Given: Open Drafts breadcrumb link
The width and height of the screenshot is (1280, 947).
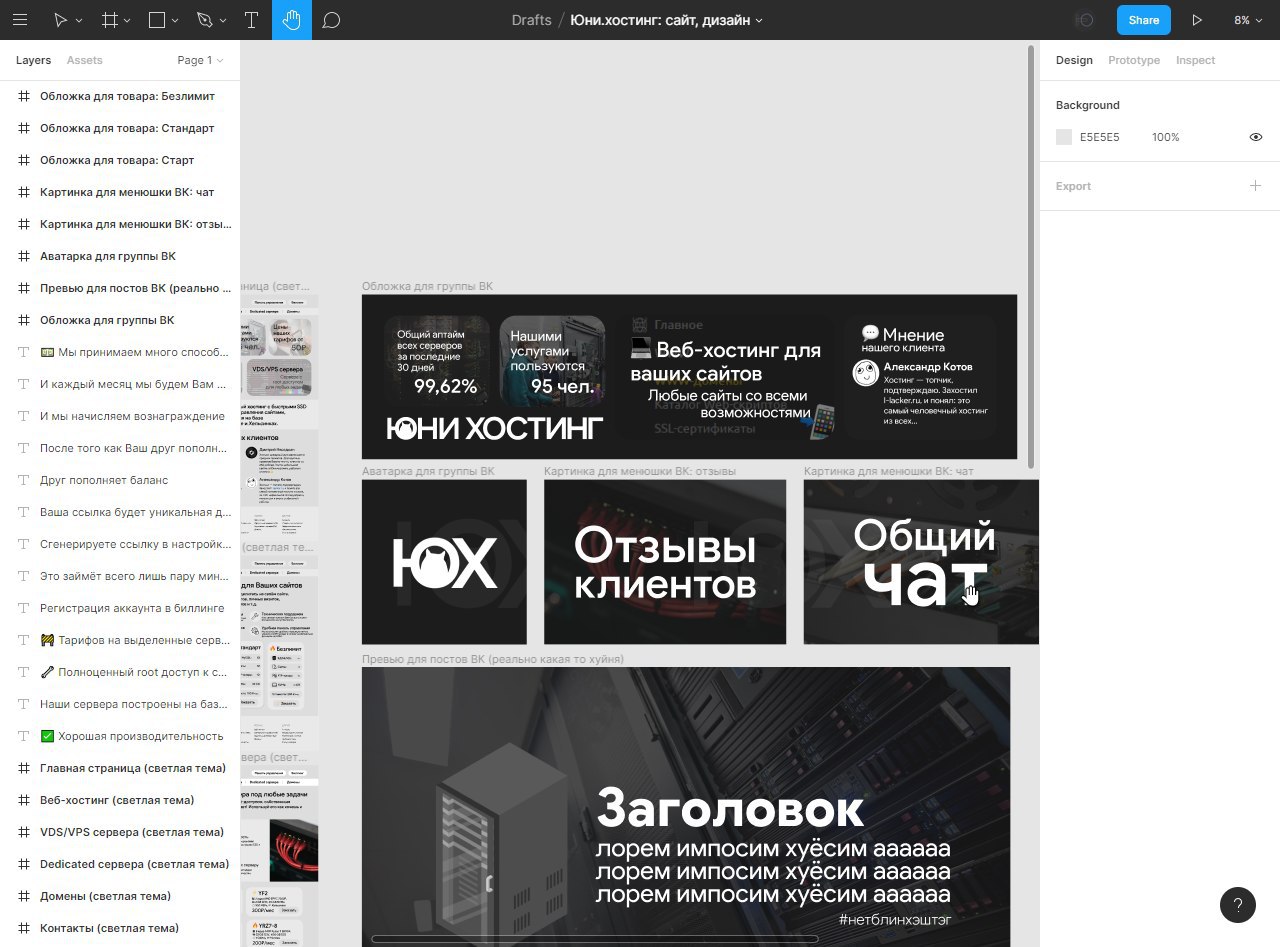Looking at the screenshot, I should 531,20.
